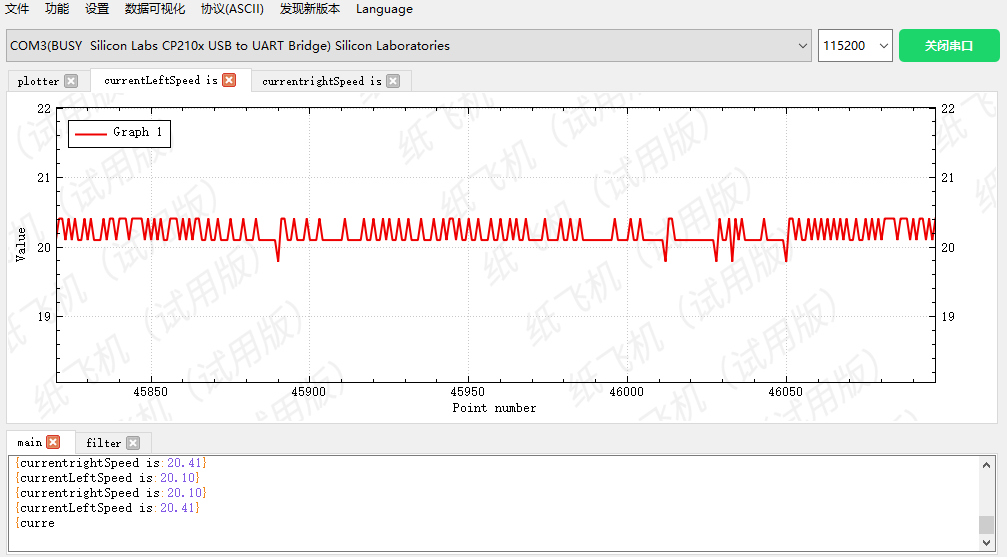
Task: Click the 发现新版本 menu item
Action: coord(310,9)
